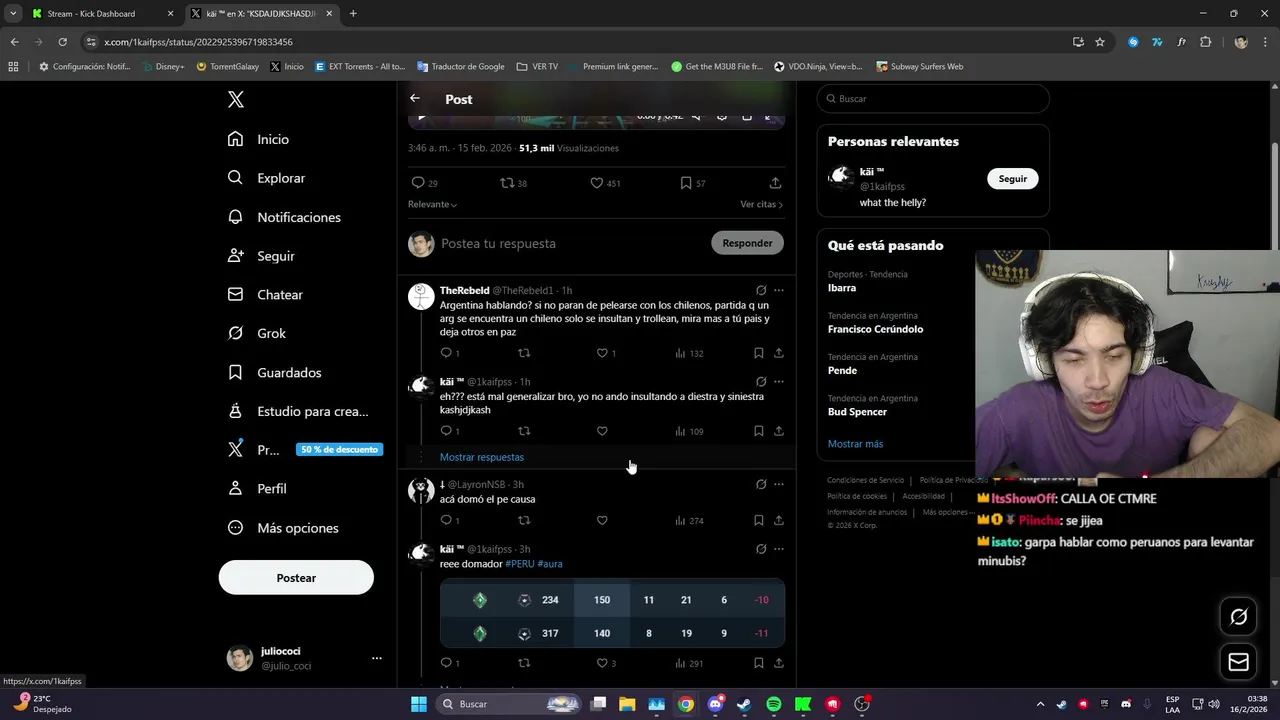Go back using the Post arrow
1280x720 pixels.
(x=415, y=98)
